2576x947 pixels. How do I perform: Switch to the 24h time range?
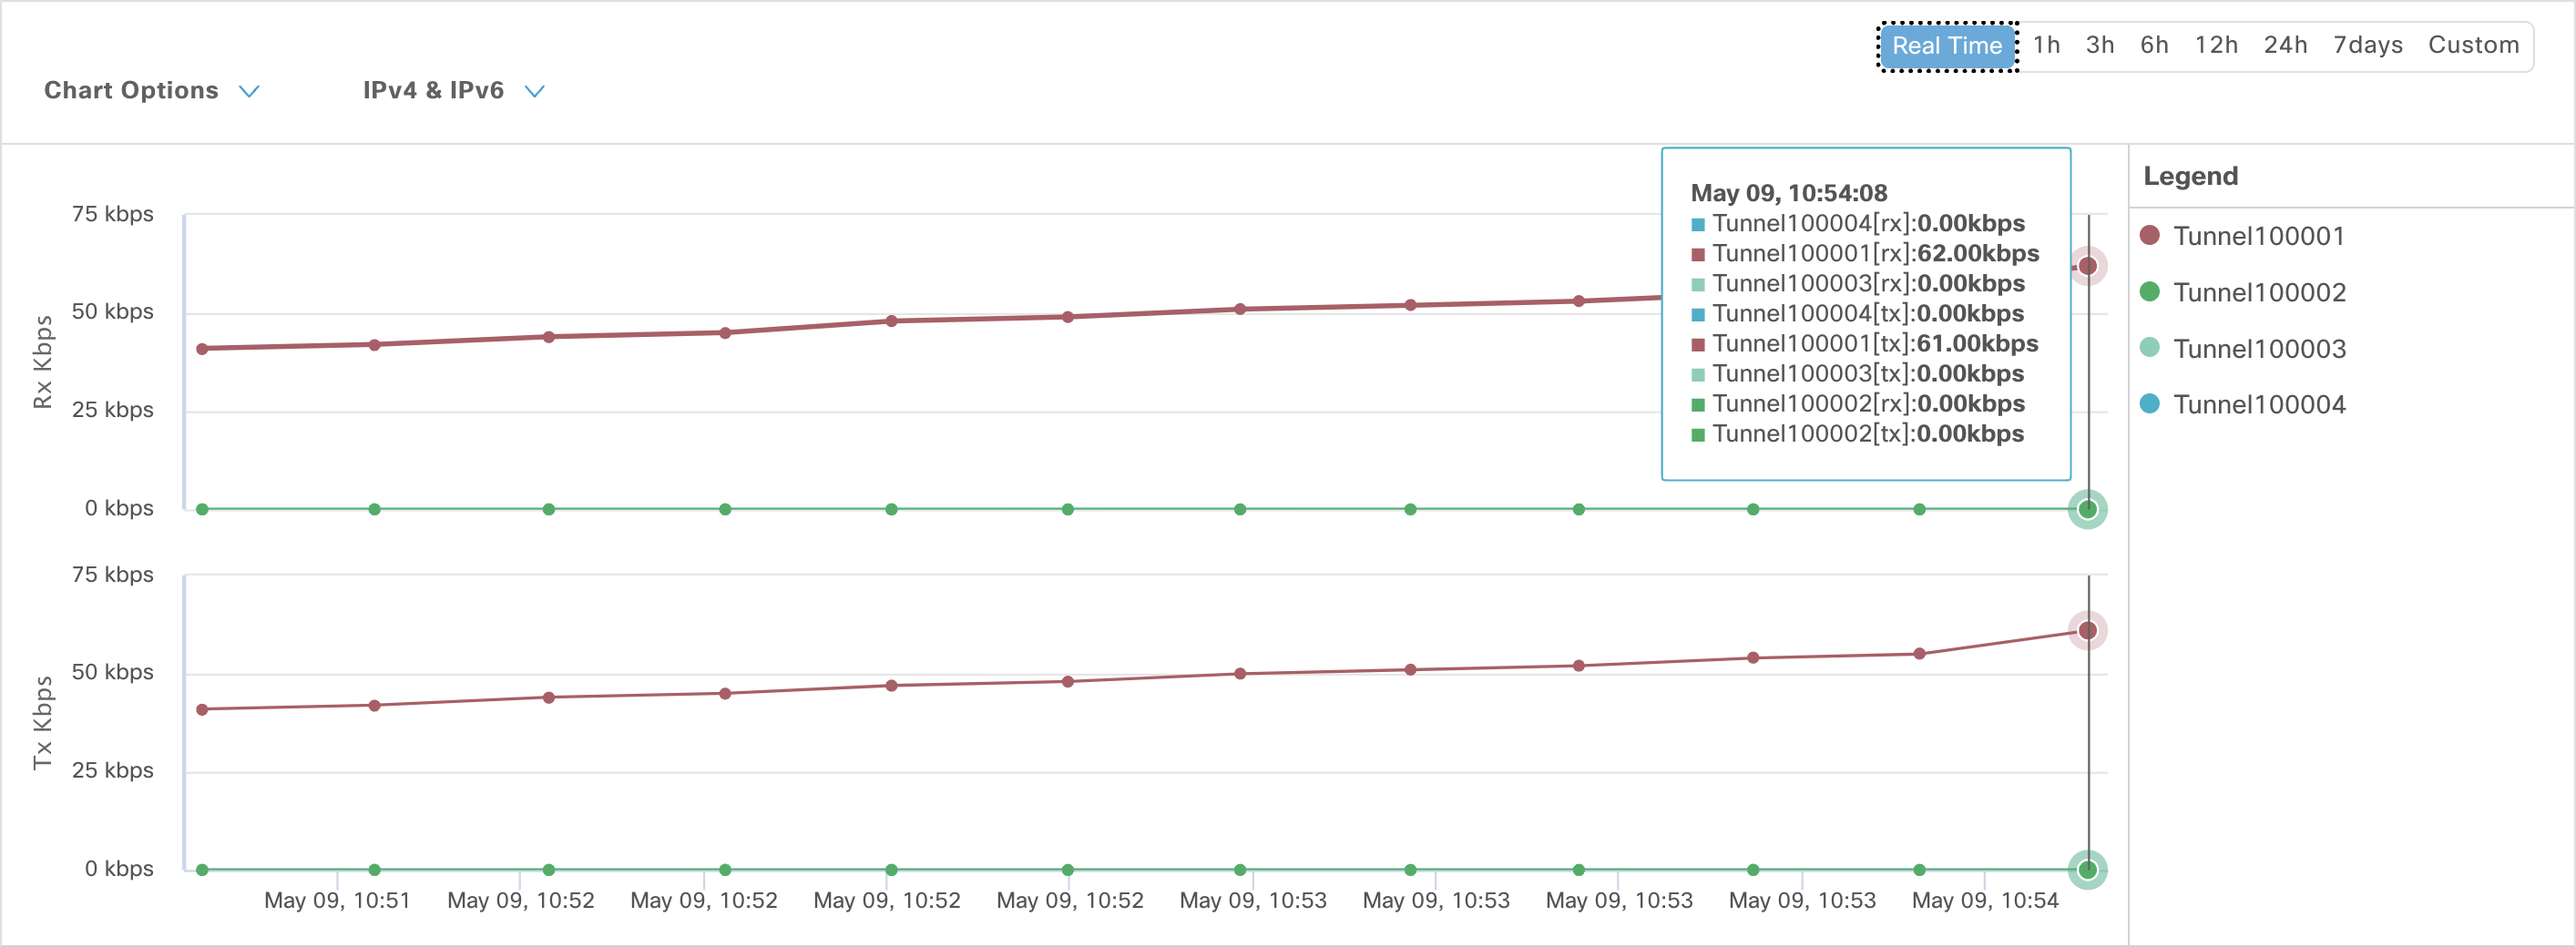click(x=2285, y=44)
